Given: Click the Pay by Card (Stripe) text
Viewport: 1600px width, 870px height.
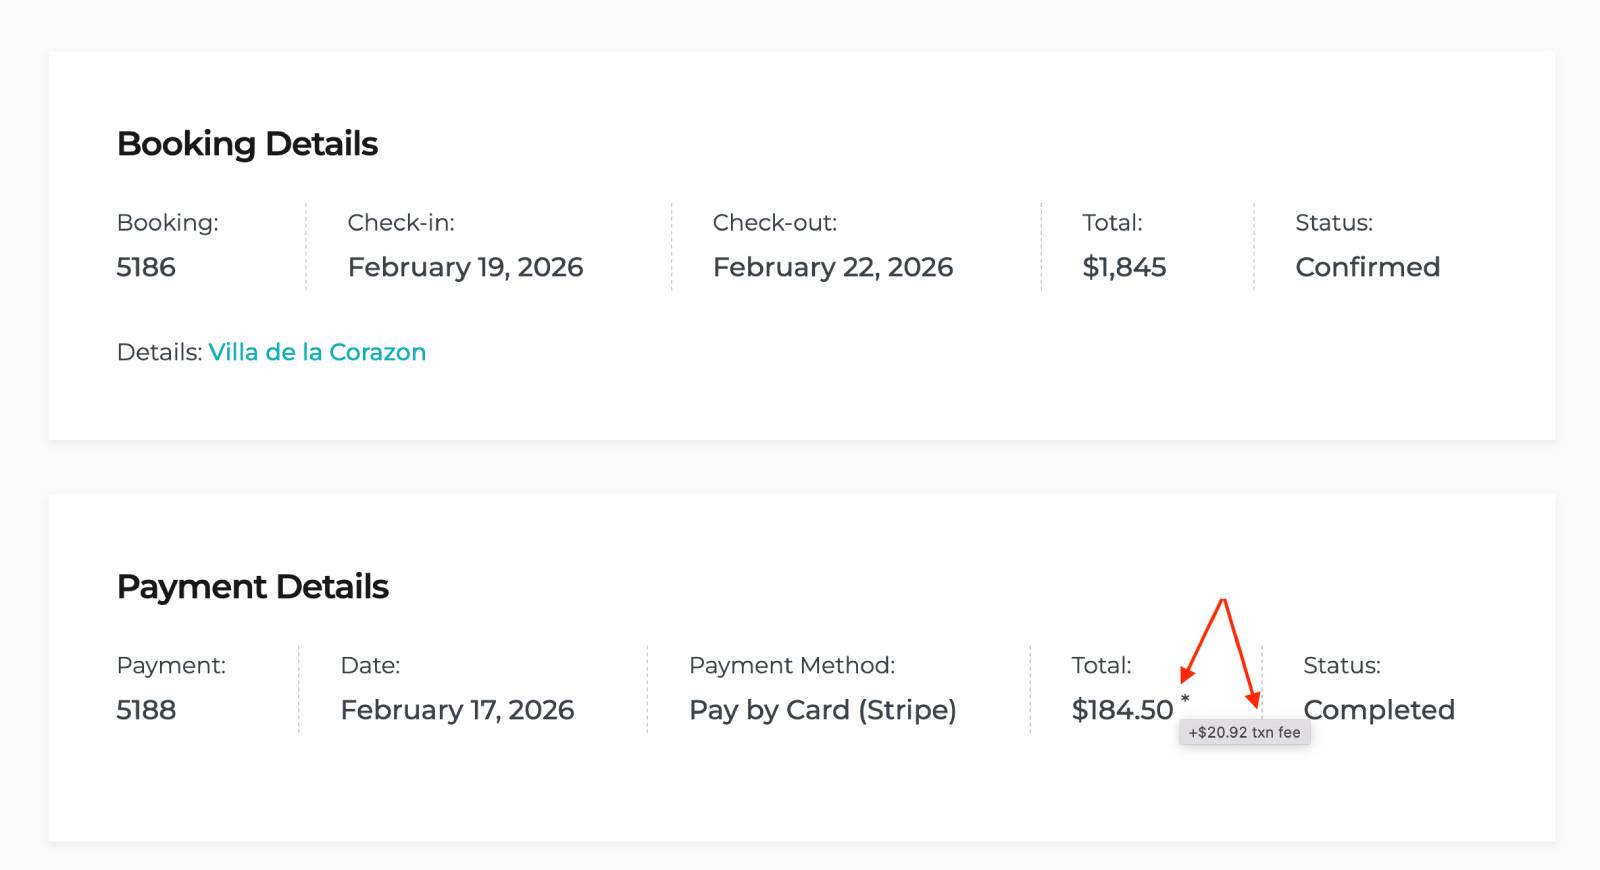Looking at the screenshot, I should coord(822,710).
